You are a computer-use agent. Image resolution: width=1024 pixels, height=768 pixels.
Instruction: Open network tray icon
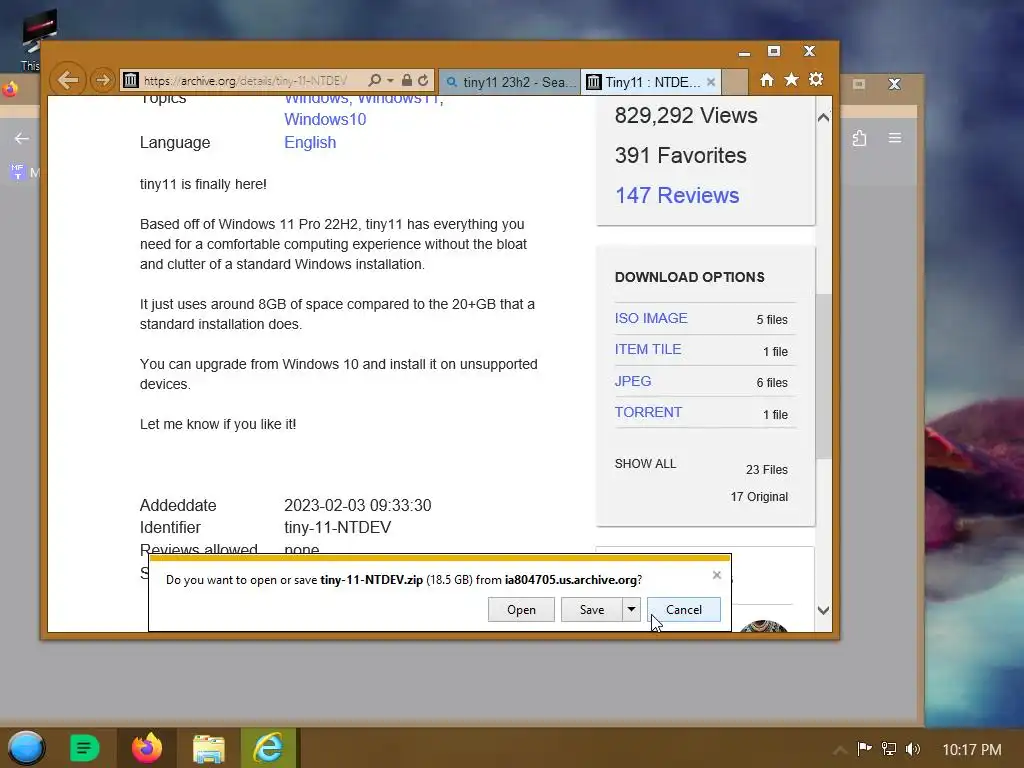[x=889, y=748]
